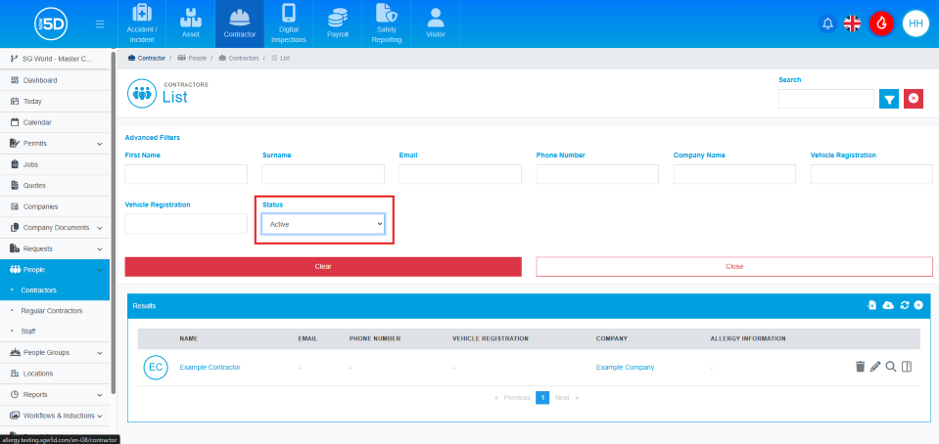The width and height of the screenshot is (939, 444).
Task: Open notifications bell
Action: [828, 24]
